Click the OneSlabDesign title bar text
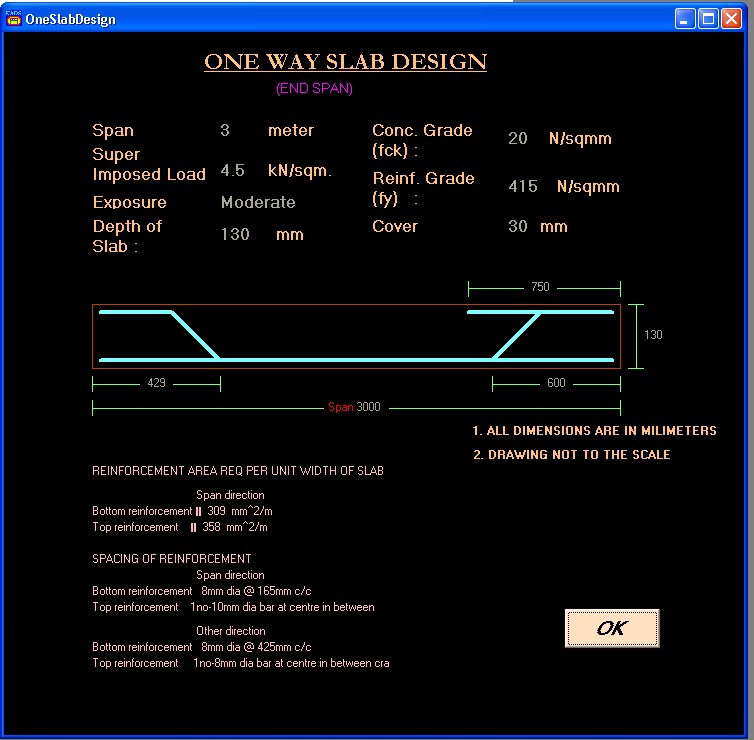754x740 pixels. 71,19
